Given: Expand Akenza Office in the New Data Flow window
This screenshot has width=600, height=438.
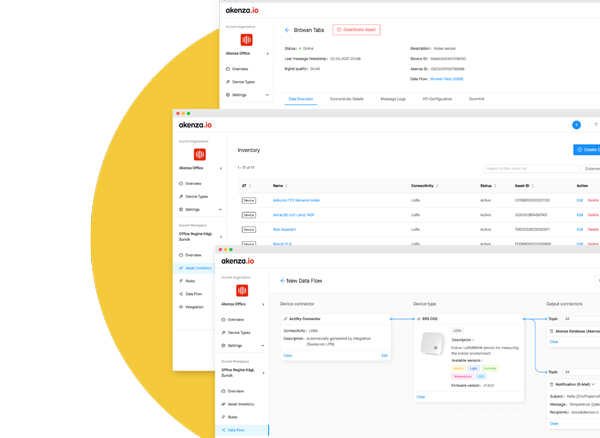Looking at the screenshot, I should tap(263, 304).
